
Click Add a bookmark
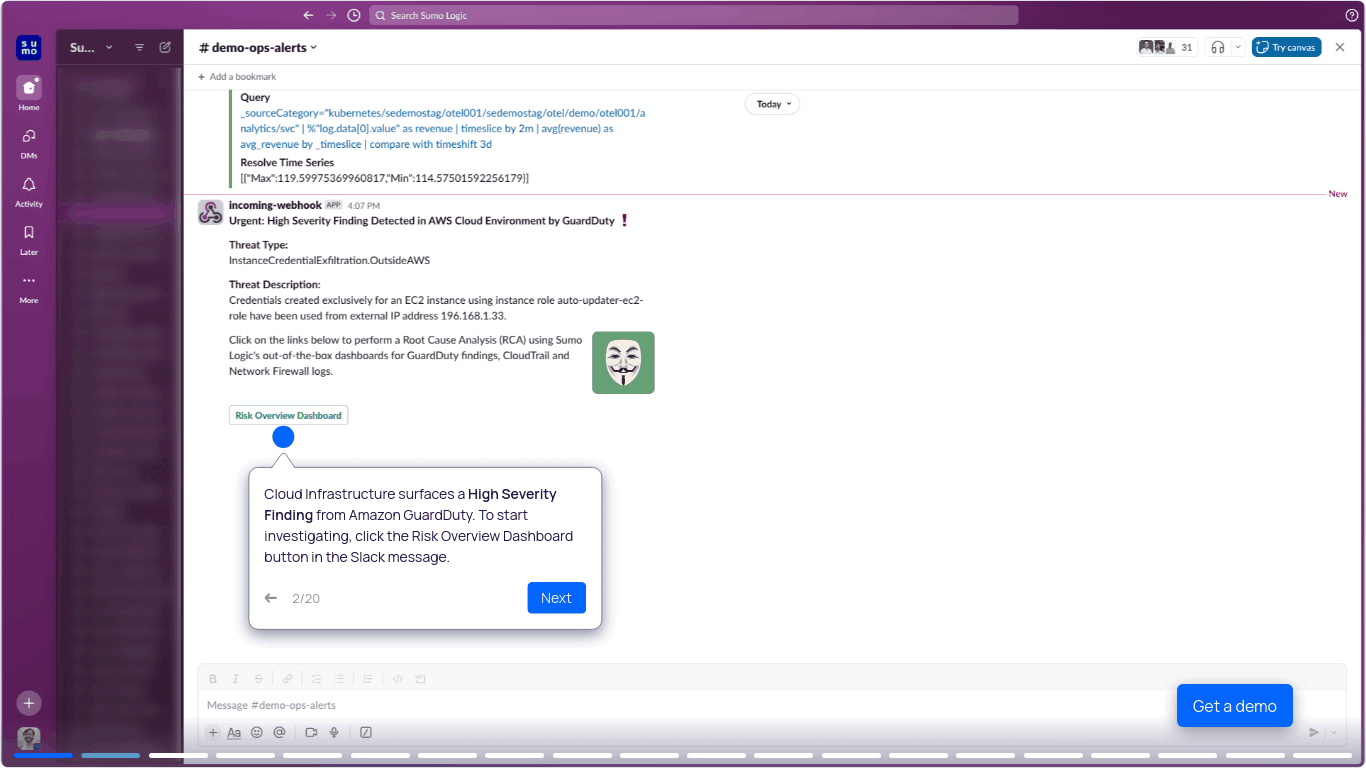237,77
